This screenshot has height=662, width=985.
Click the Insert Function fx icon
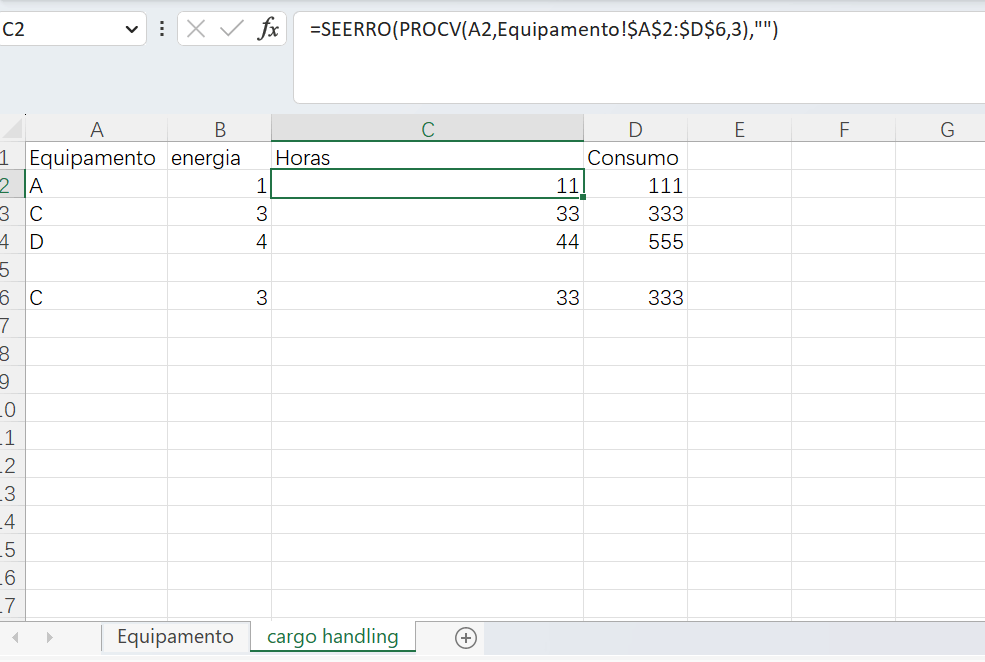pyautogui.click(x=268, y=29)
